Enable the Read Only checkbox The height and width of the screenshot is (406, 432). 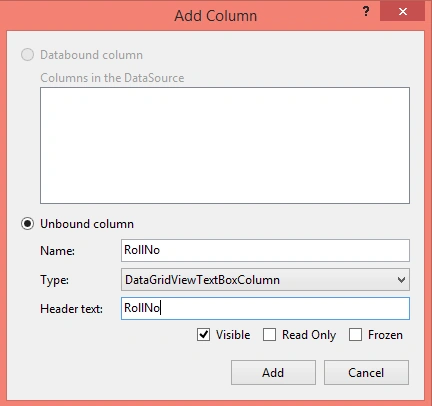pyautogui.click(x=269, y=335)
